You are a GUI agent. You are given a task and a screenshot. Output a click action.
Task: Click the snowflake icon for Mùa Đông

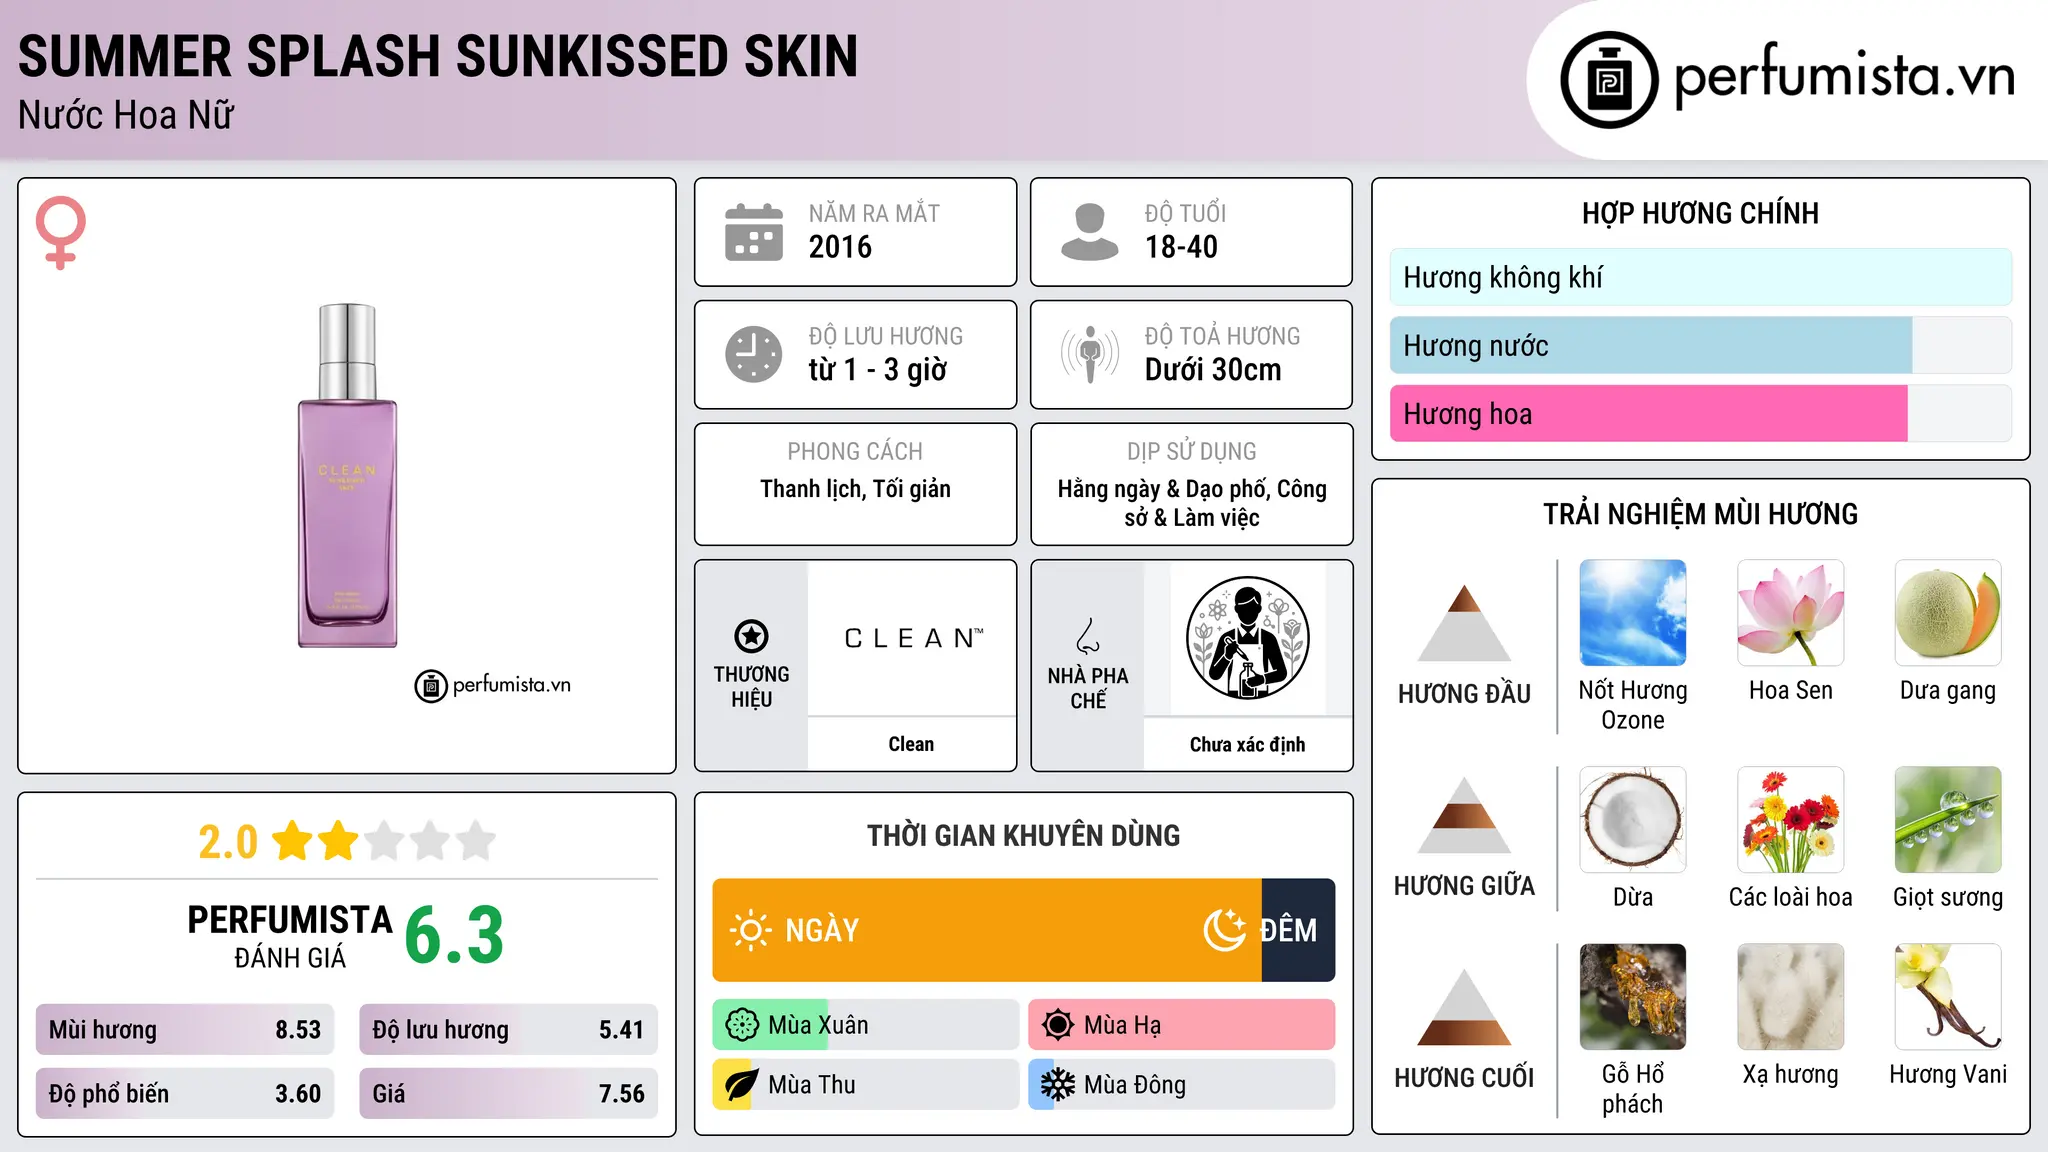tap(1058, 1085)
